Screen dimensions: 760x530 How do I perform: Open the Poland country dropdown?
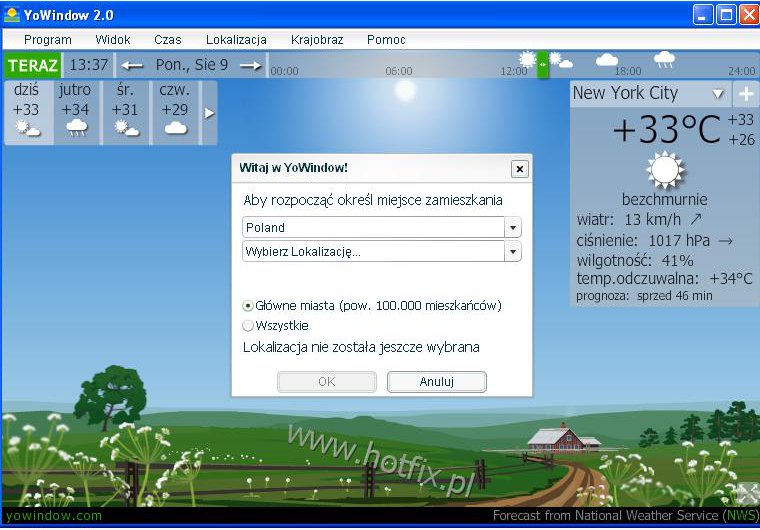(x=513, y=228)
